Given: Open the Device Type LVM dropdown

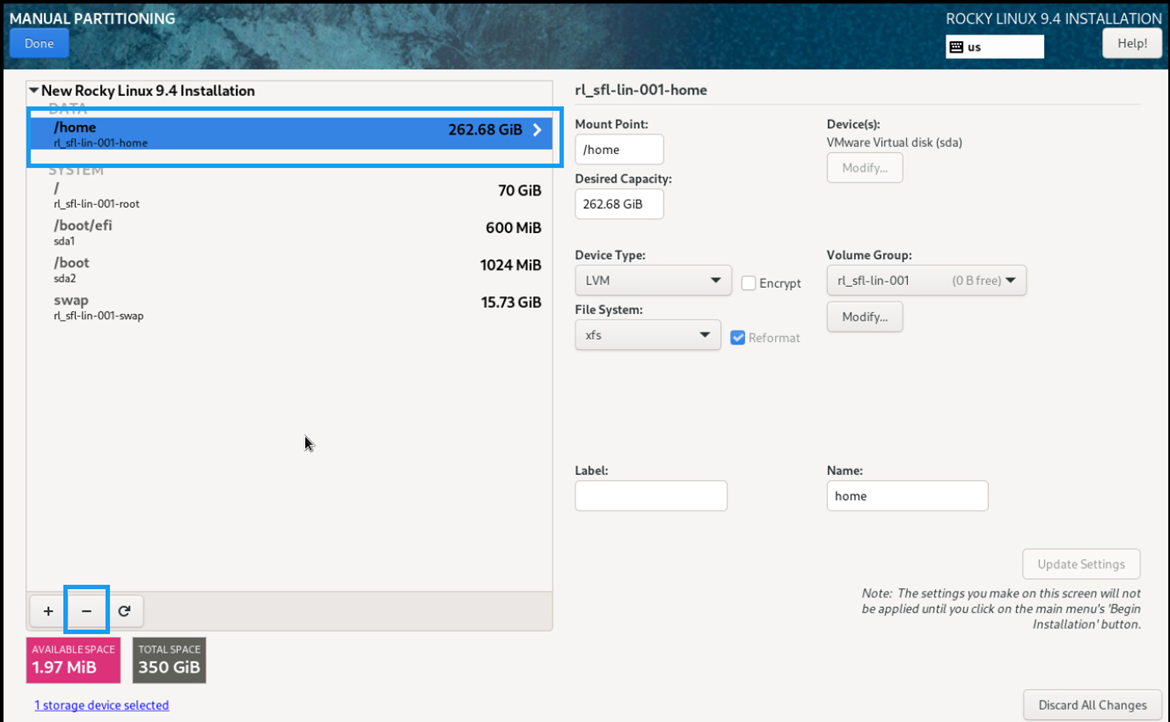Looking at the screenshot, I should (x=653, y=280).
